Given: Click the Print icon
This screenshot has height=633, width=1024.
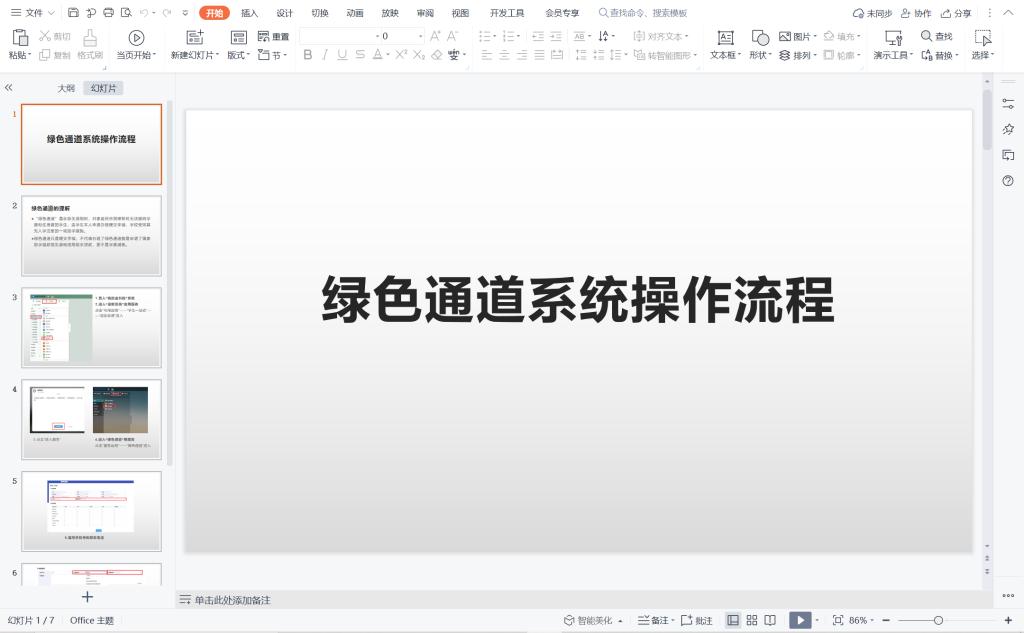Looking at the screenshot, I should (107, 13).
